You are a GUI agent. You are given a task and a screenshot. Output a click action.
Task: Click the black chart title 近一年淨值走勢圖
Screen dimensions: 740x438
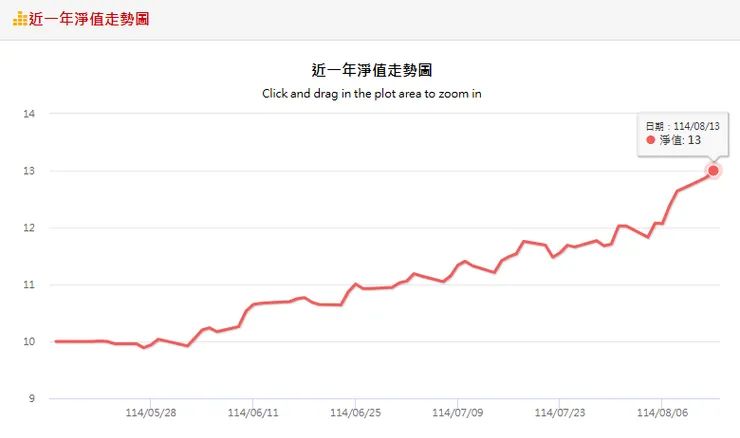(x=372, y=70)
